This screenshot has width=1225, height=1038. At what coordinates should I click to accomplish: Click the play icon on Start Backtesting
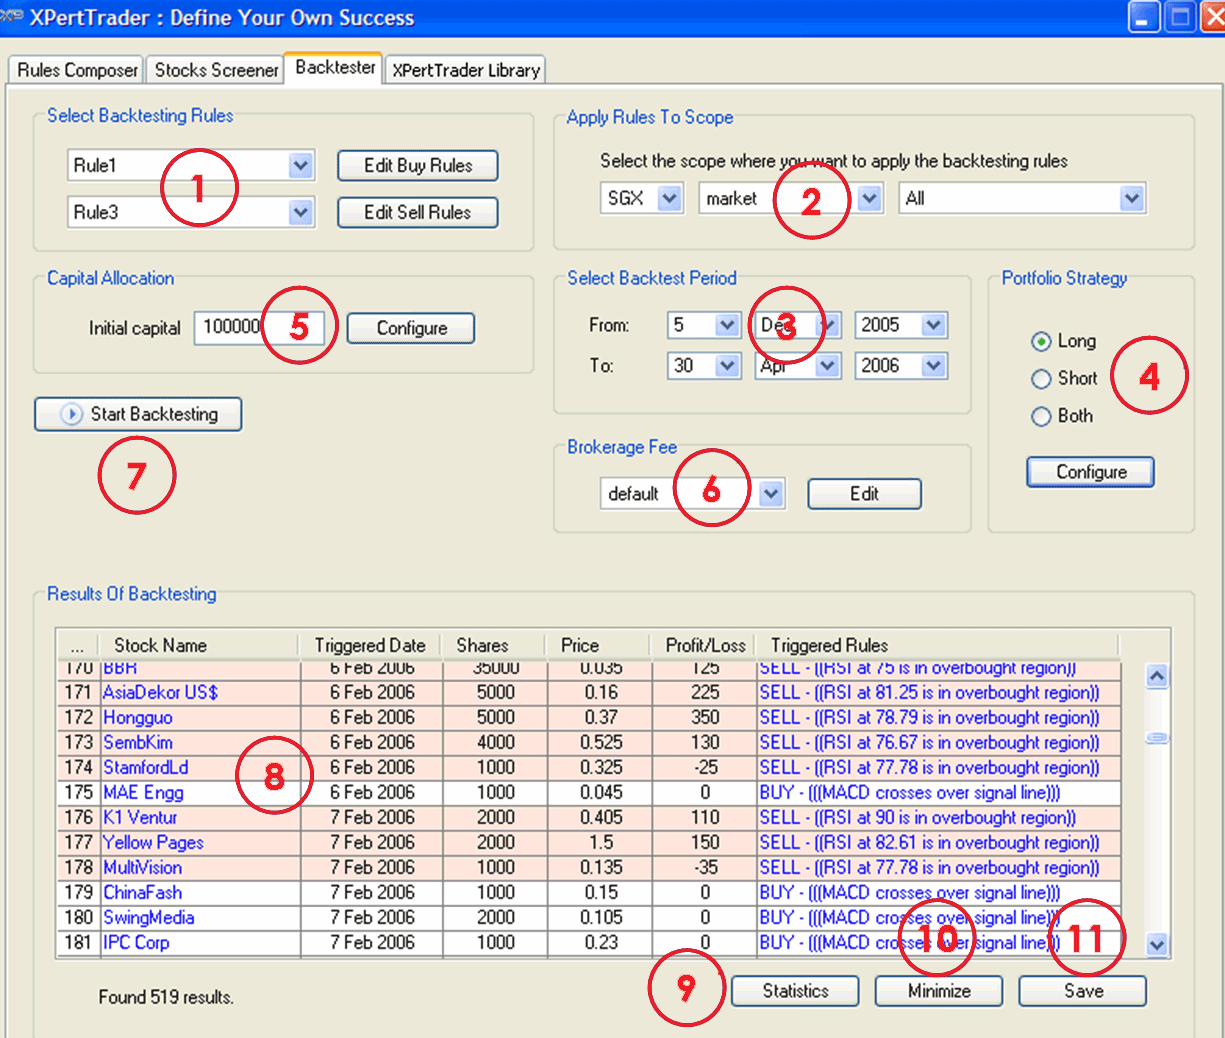(71, 414)
